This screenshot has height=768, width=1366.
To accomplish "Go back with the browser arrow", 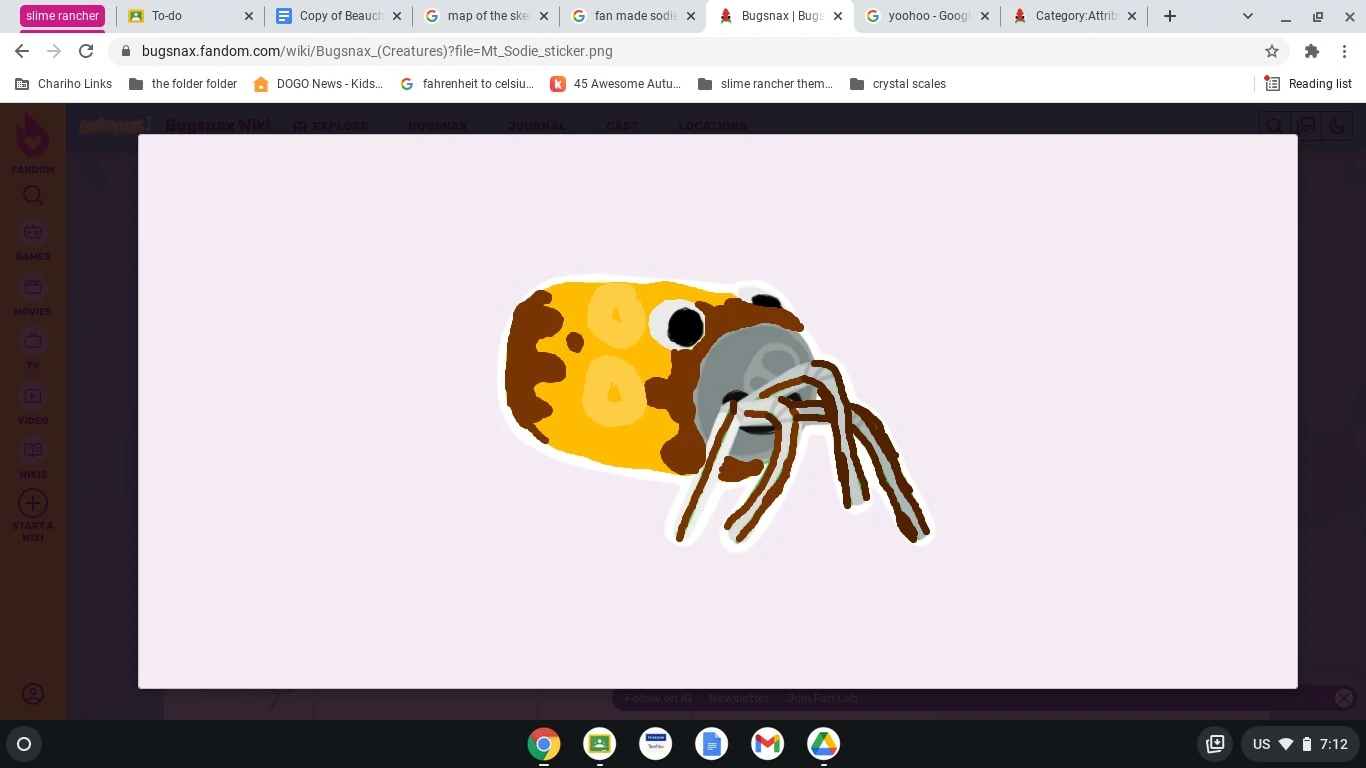I will point(22,51).
